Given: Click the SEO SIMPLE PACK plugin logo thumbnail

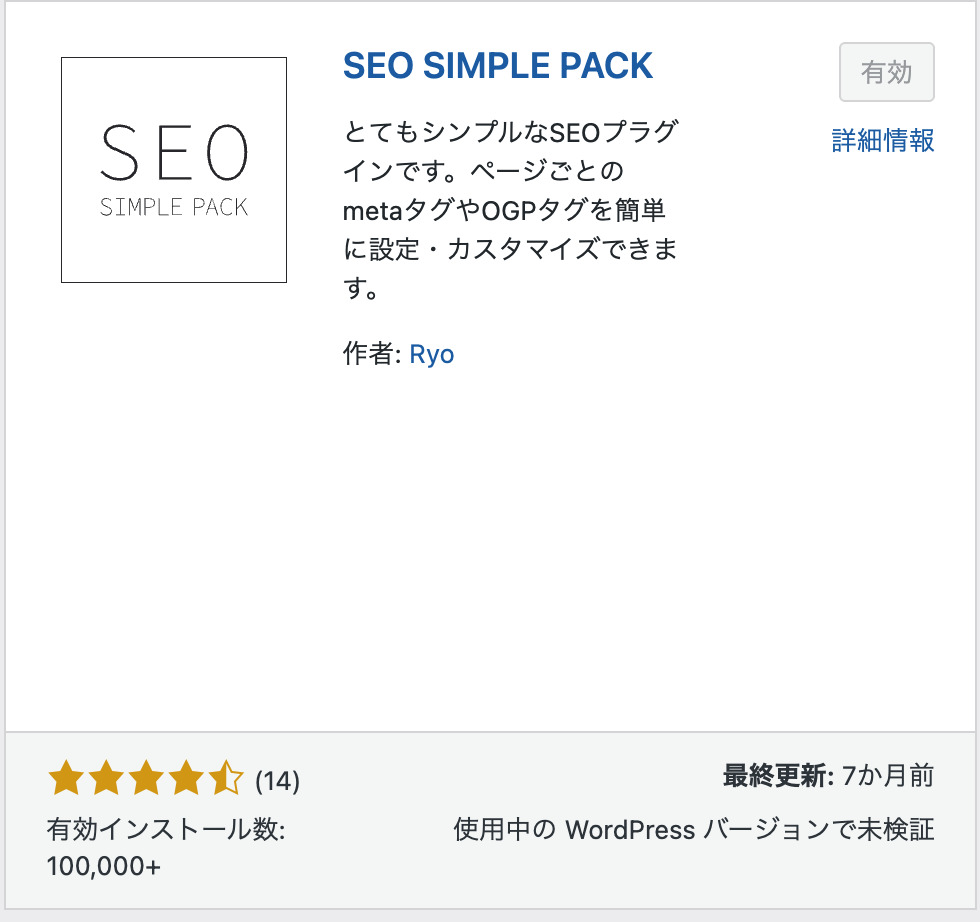Looking at the screenshot, I should click(174, 170).
